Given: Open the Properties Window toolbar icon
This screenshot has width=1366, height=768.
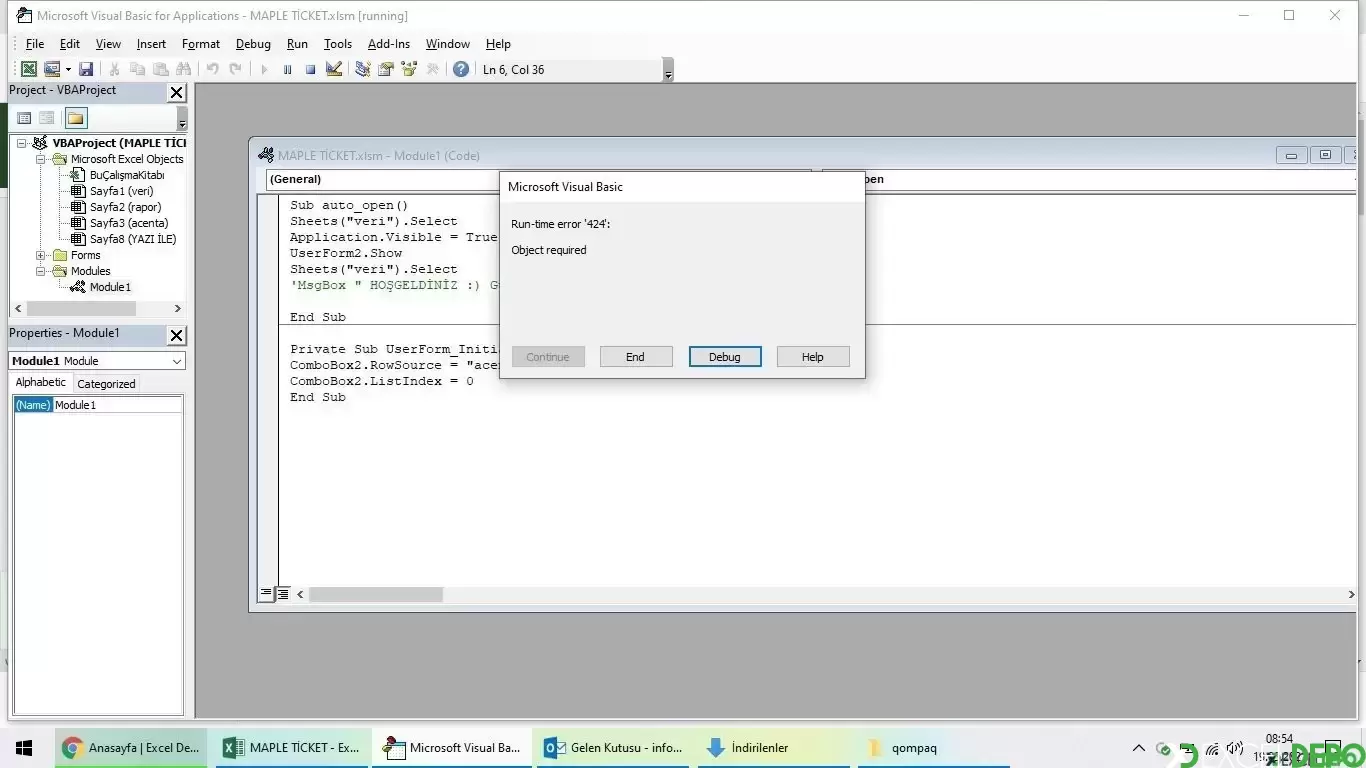Looking at the screenshot, I should pos(385,69).
